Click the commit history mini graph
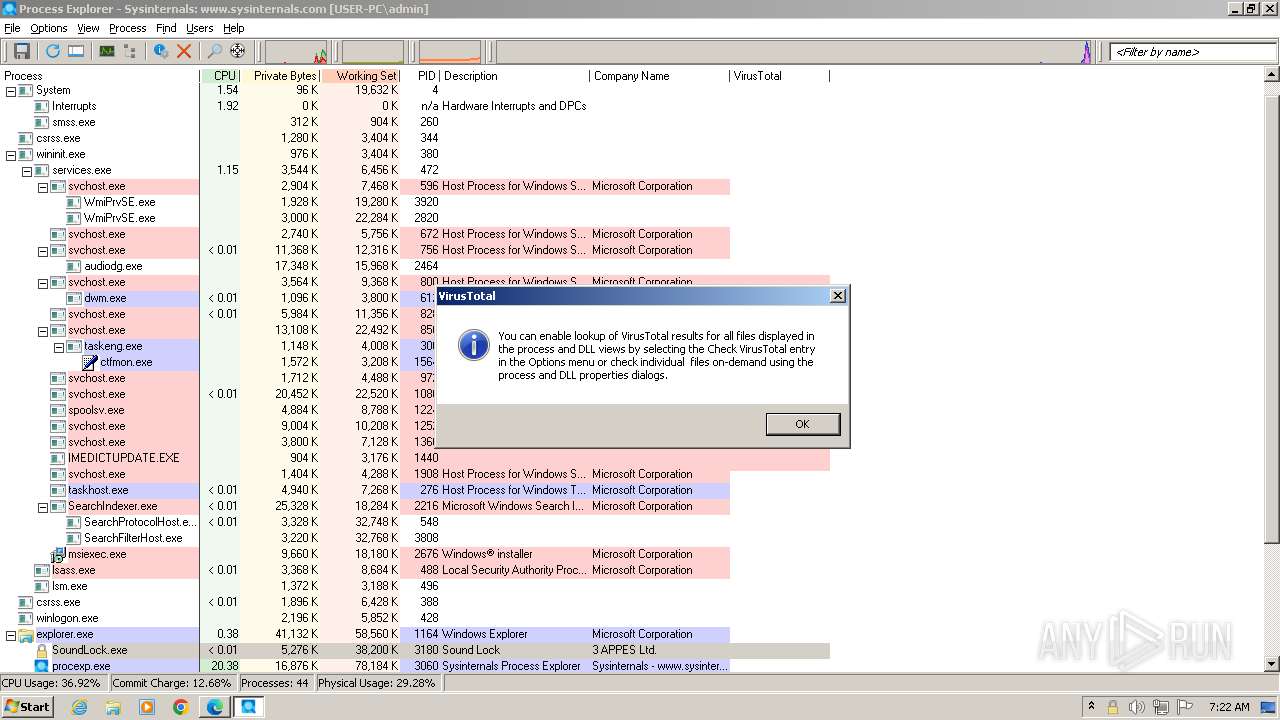The height and width of the screenshot is (720, 1280). coord(373,52)
